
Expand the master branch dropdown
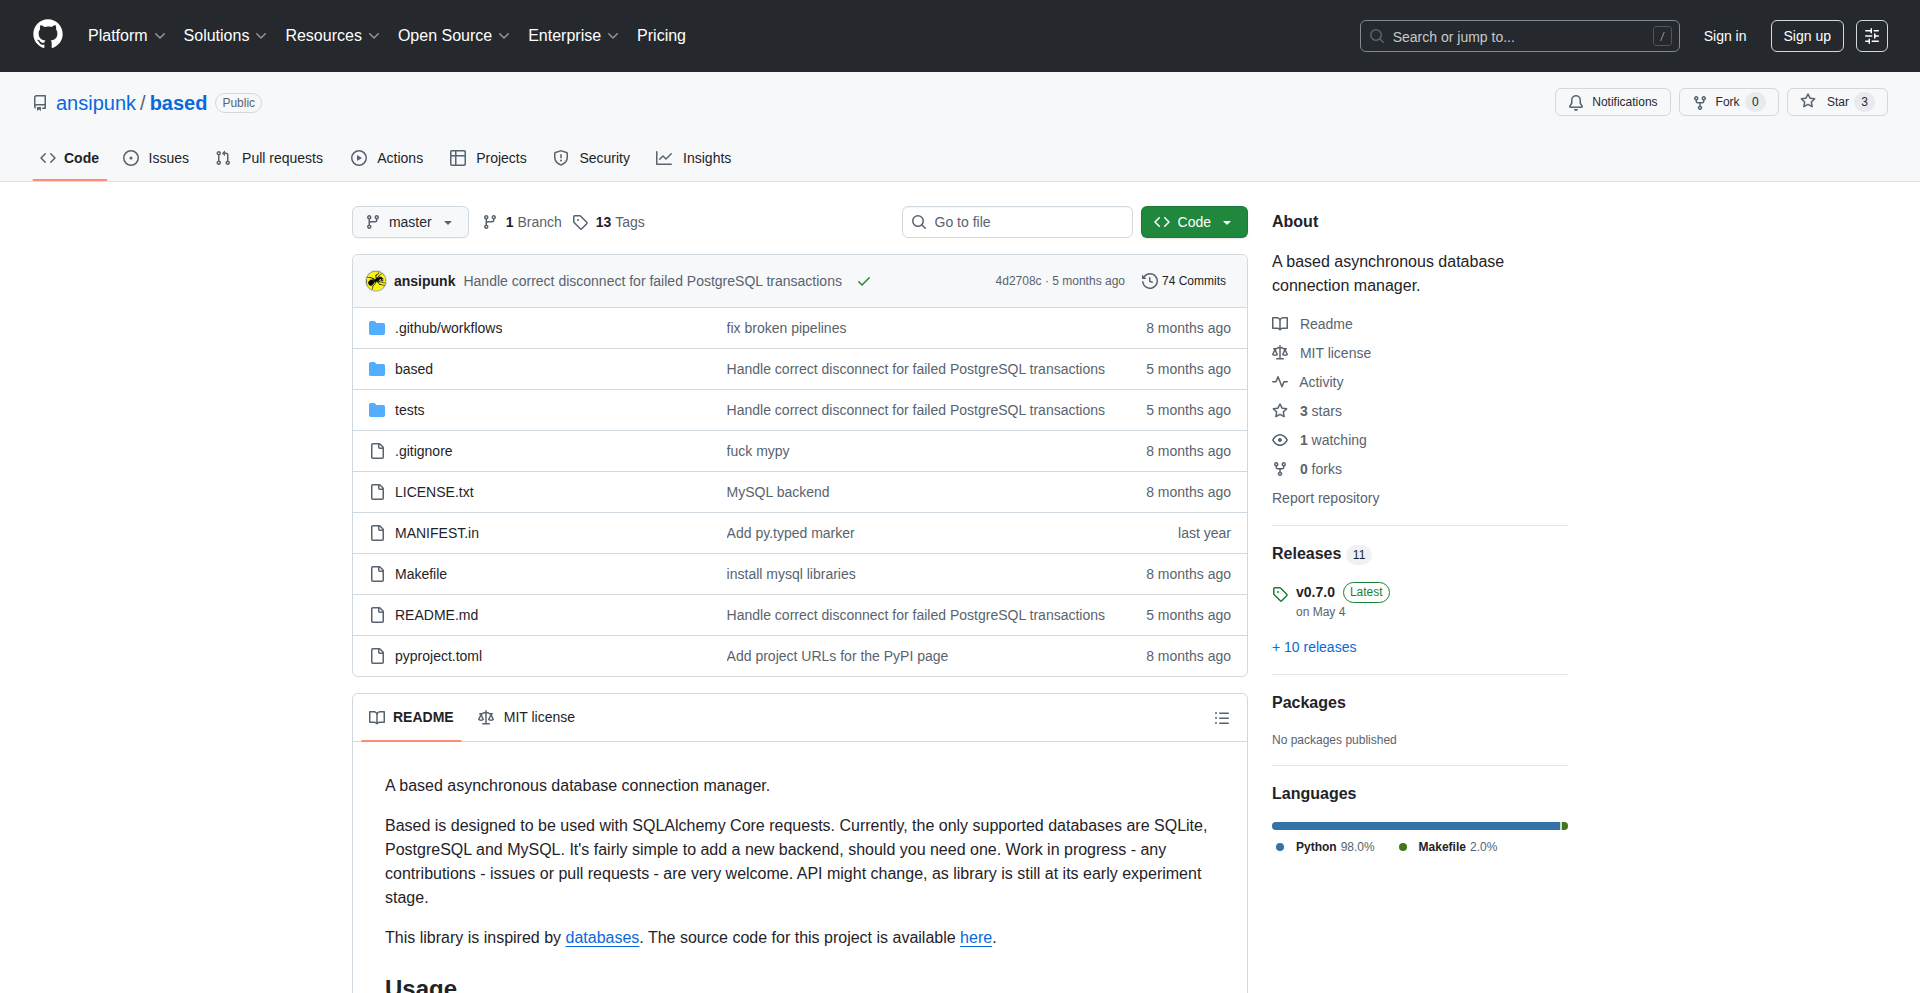[410, 222]
